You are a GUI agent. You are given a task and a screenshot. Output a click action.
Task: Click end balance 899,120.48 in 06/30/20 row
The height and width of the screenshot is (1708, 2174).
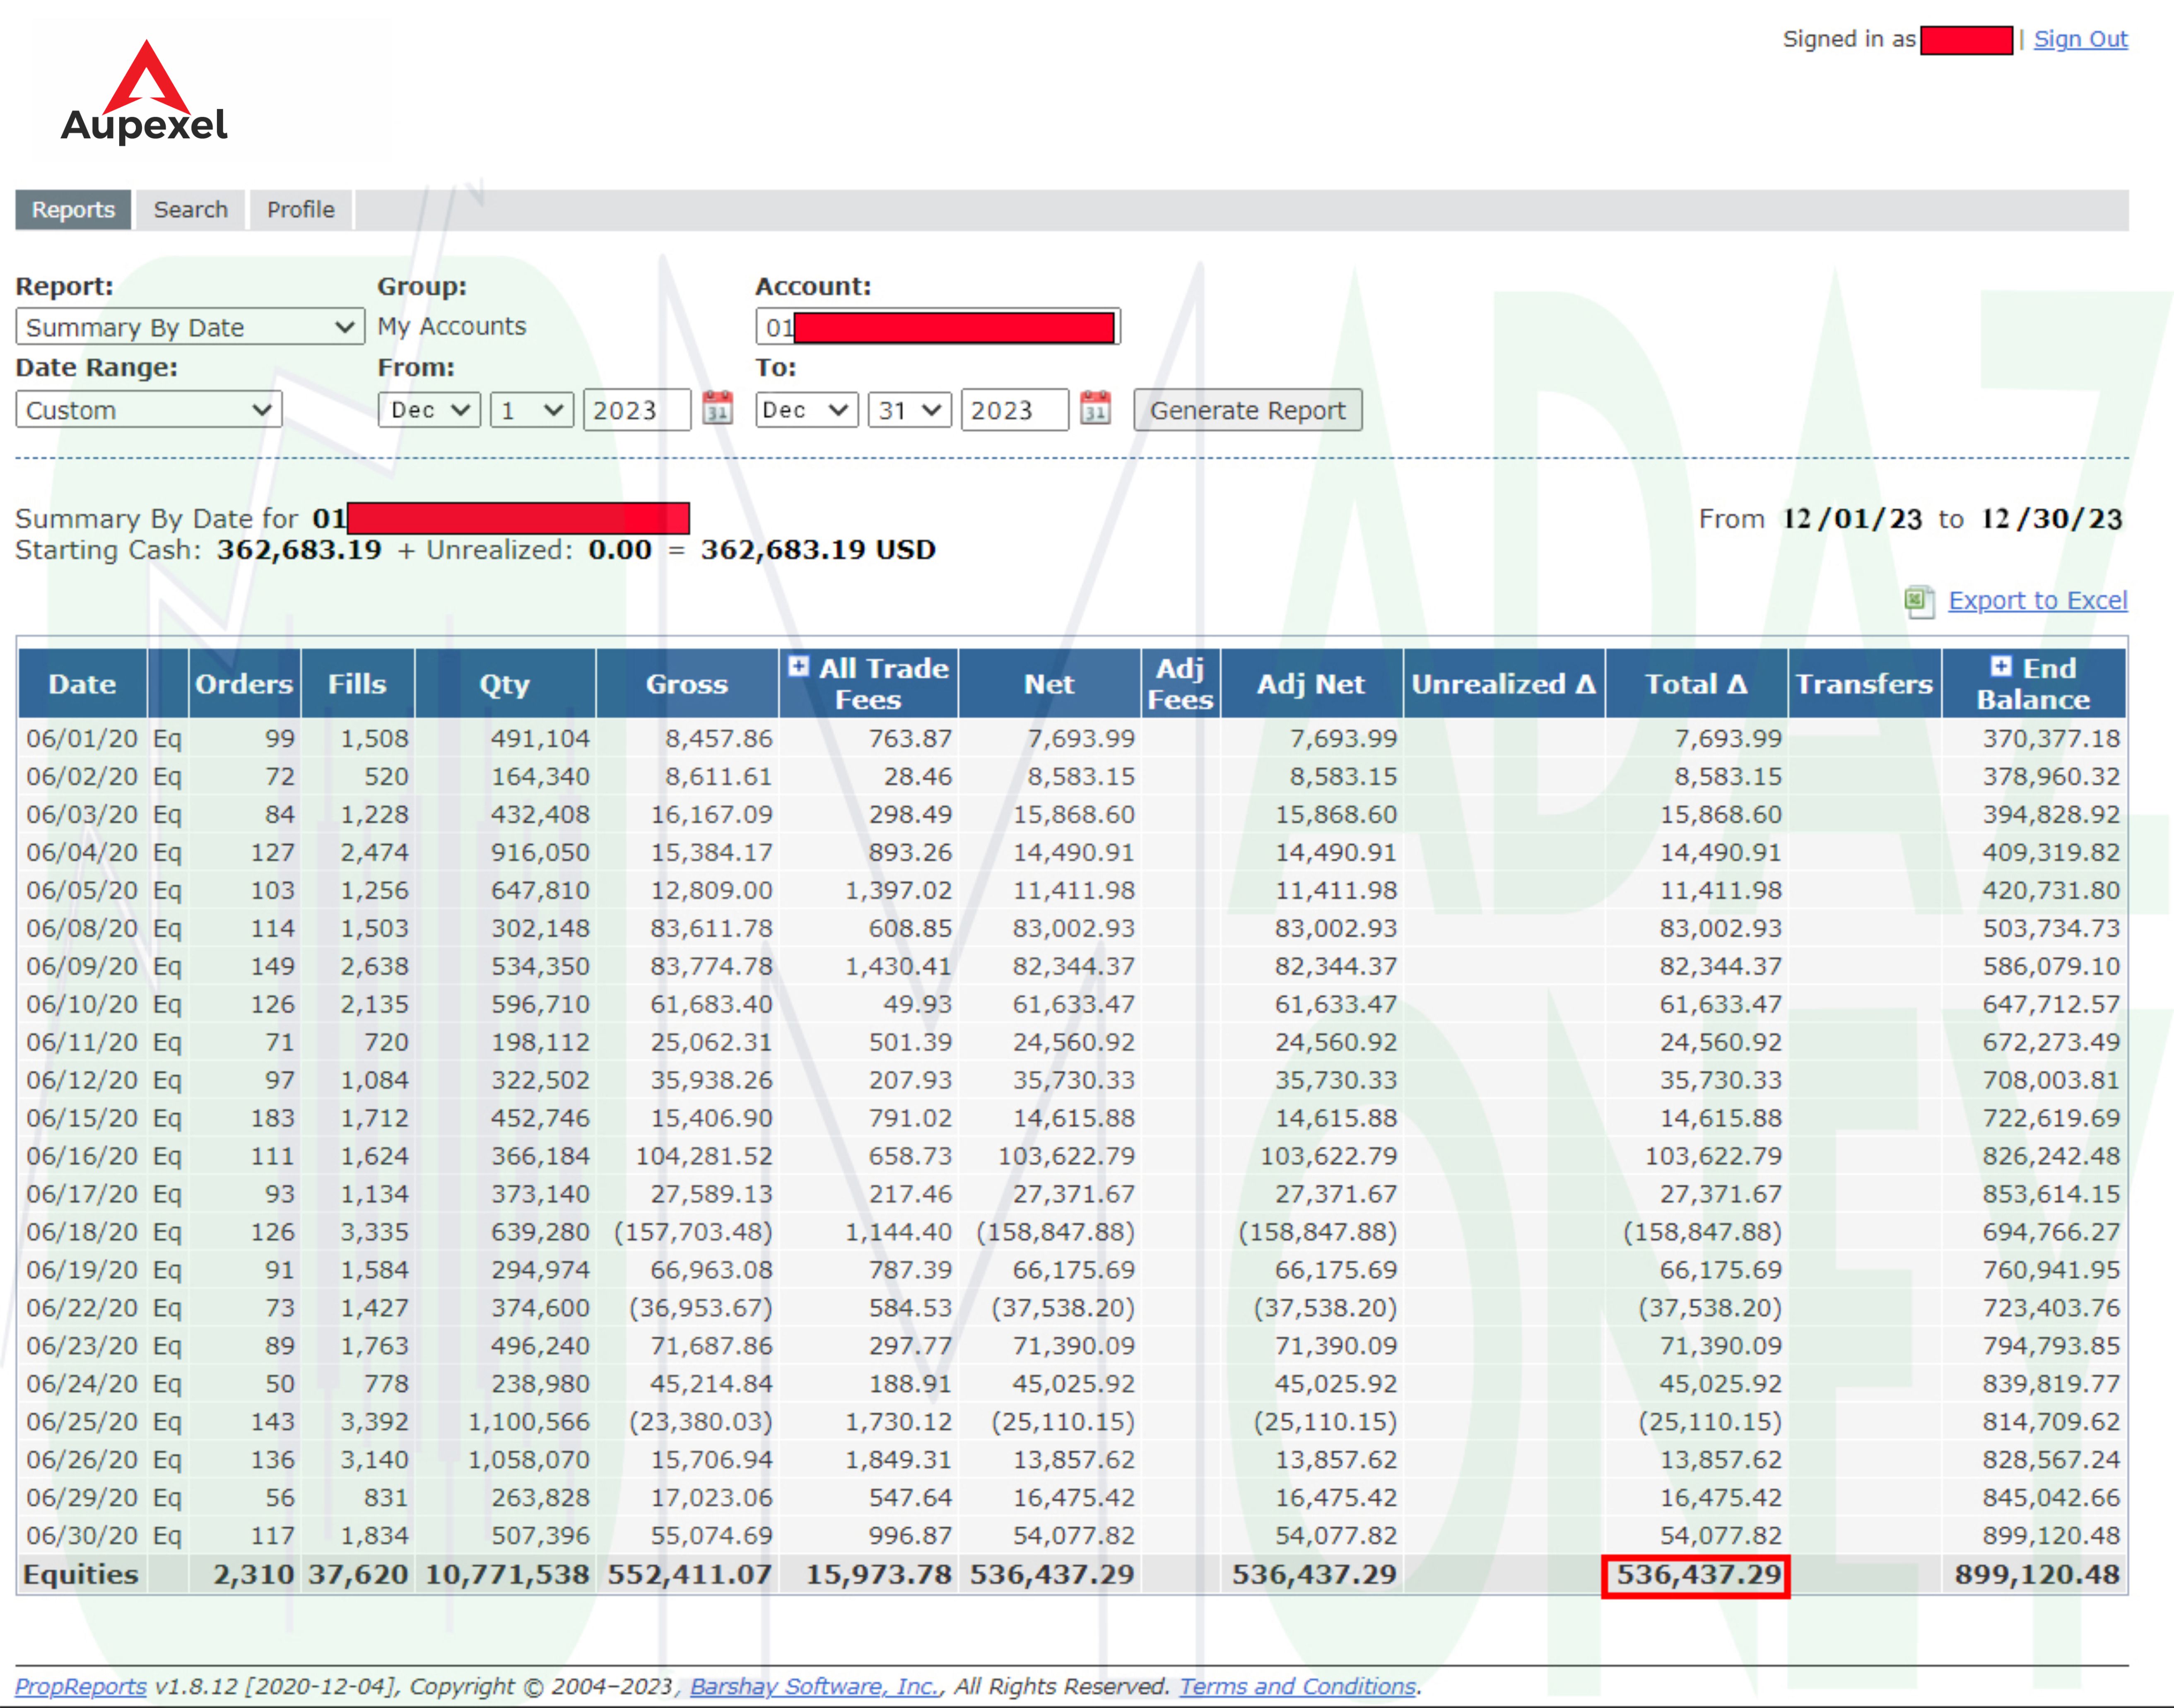(x=2051, y=1536)
